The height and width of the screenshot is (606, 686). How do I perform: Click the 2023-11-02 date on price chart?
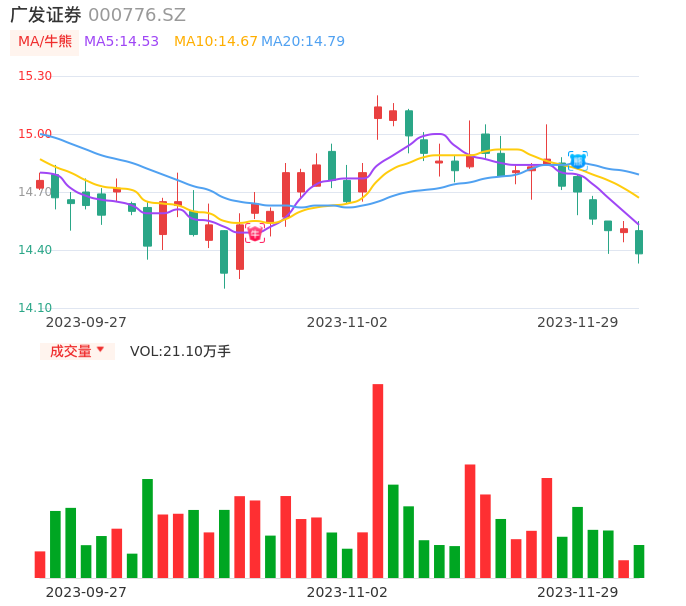tap(347, 322)
